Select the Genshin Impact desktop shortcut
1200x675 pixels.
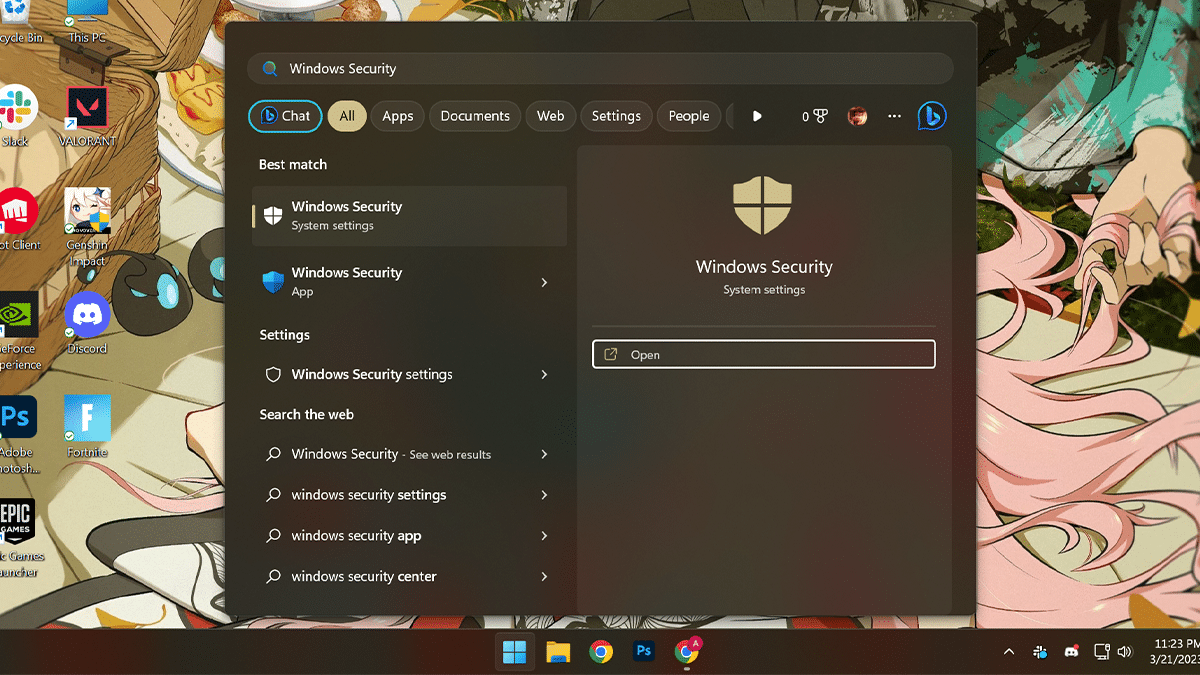pos(87,227)
